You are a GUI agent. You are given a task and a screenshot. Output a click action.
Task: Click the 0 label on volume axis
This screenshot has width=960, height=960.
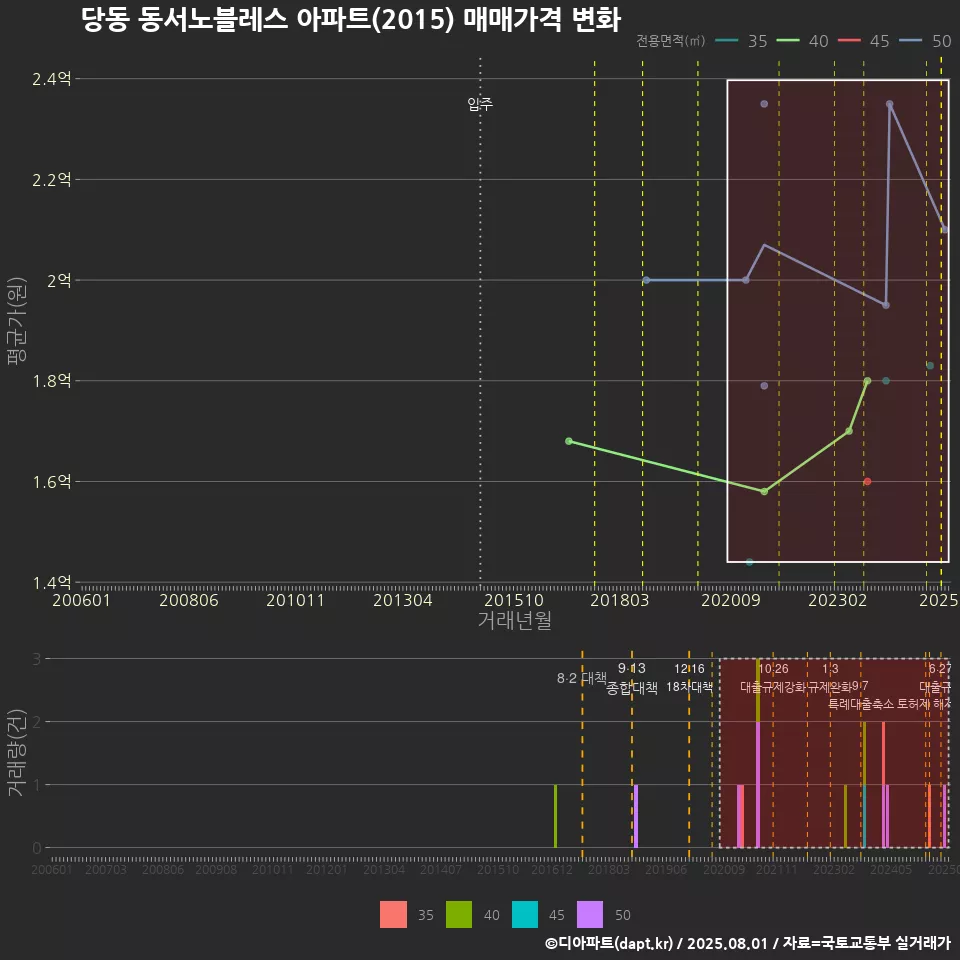click(x=37, y=848)
